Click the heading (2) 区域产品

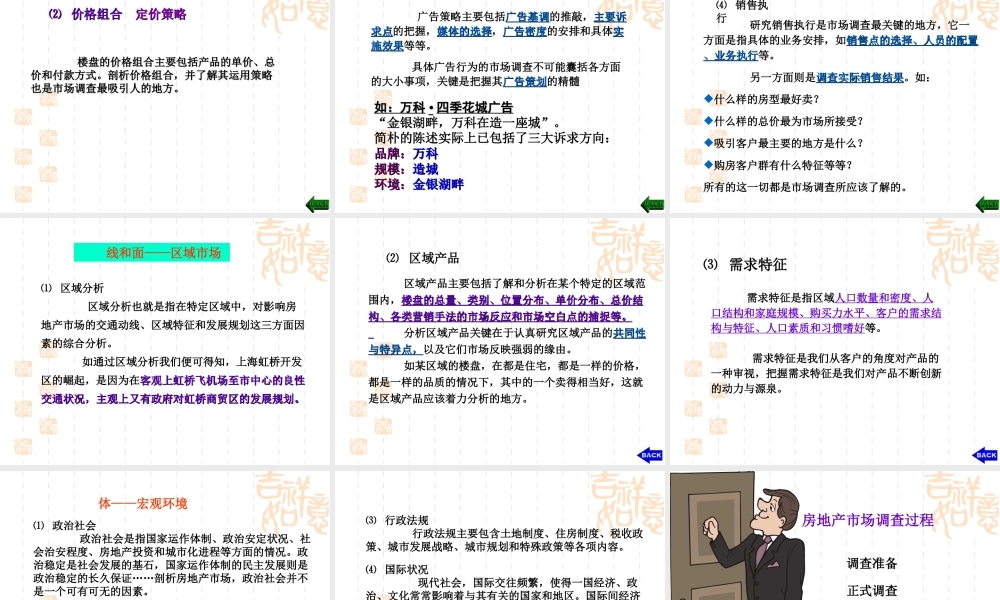422,258
